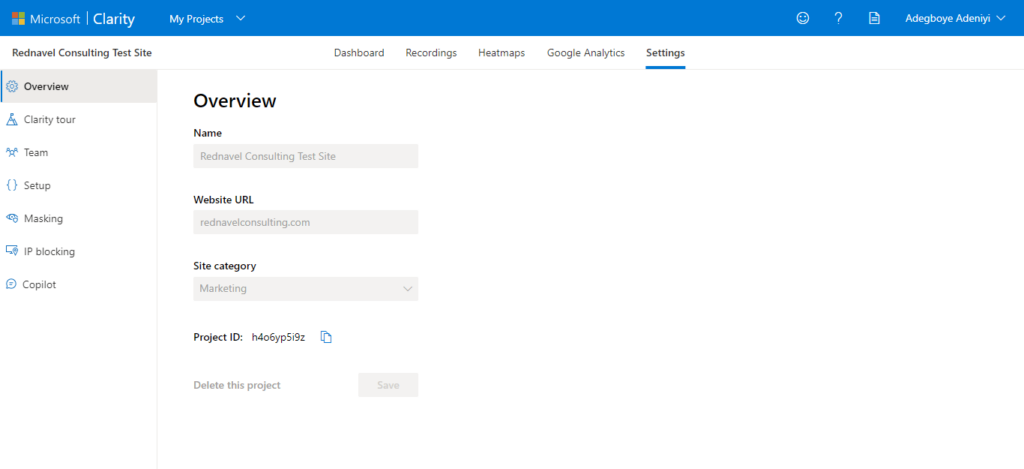Viewport: 1024px width, 469px height.
Task: Switch to the Recordings tab
Action: (431, 53)
